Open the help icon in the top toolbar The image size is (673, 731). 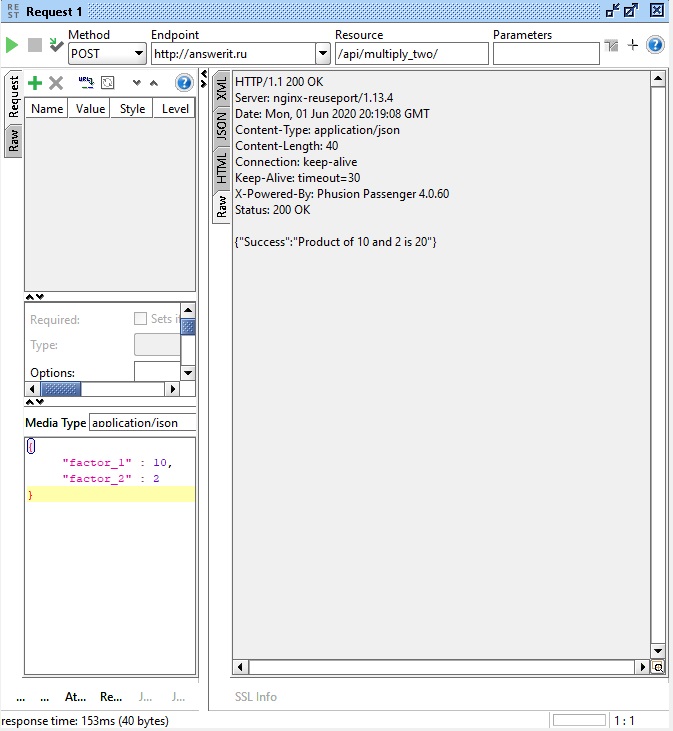tap(655, 45)
